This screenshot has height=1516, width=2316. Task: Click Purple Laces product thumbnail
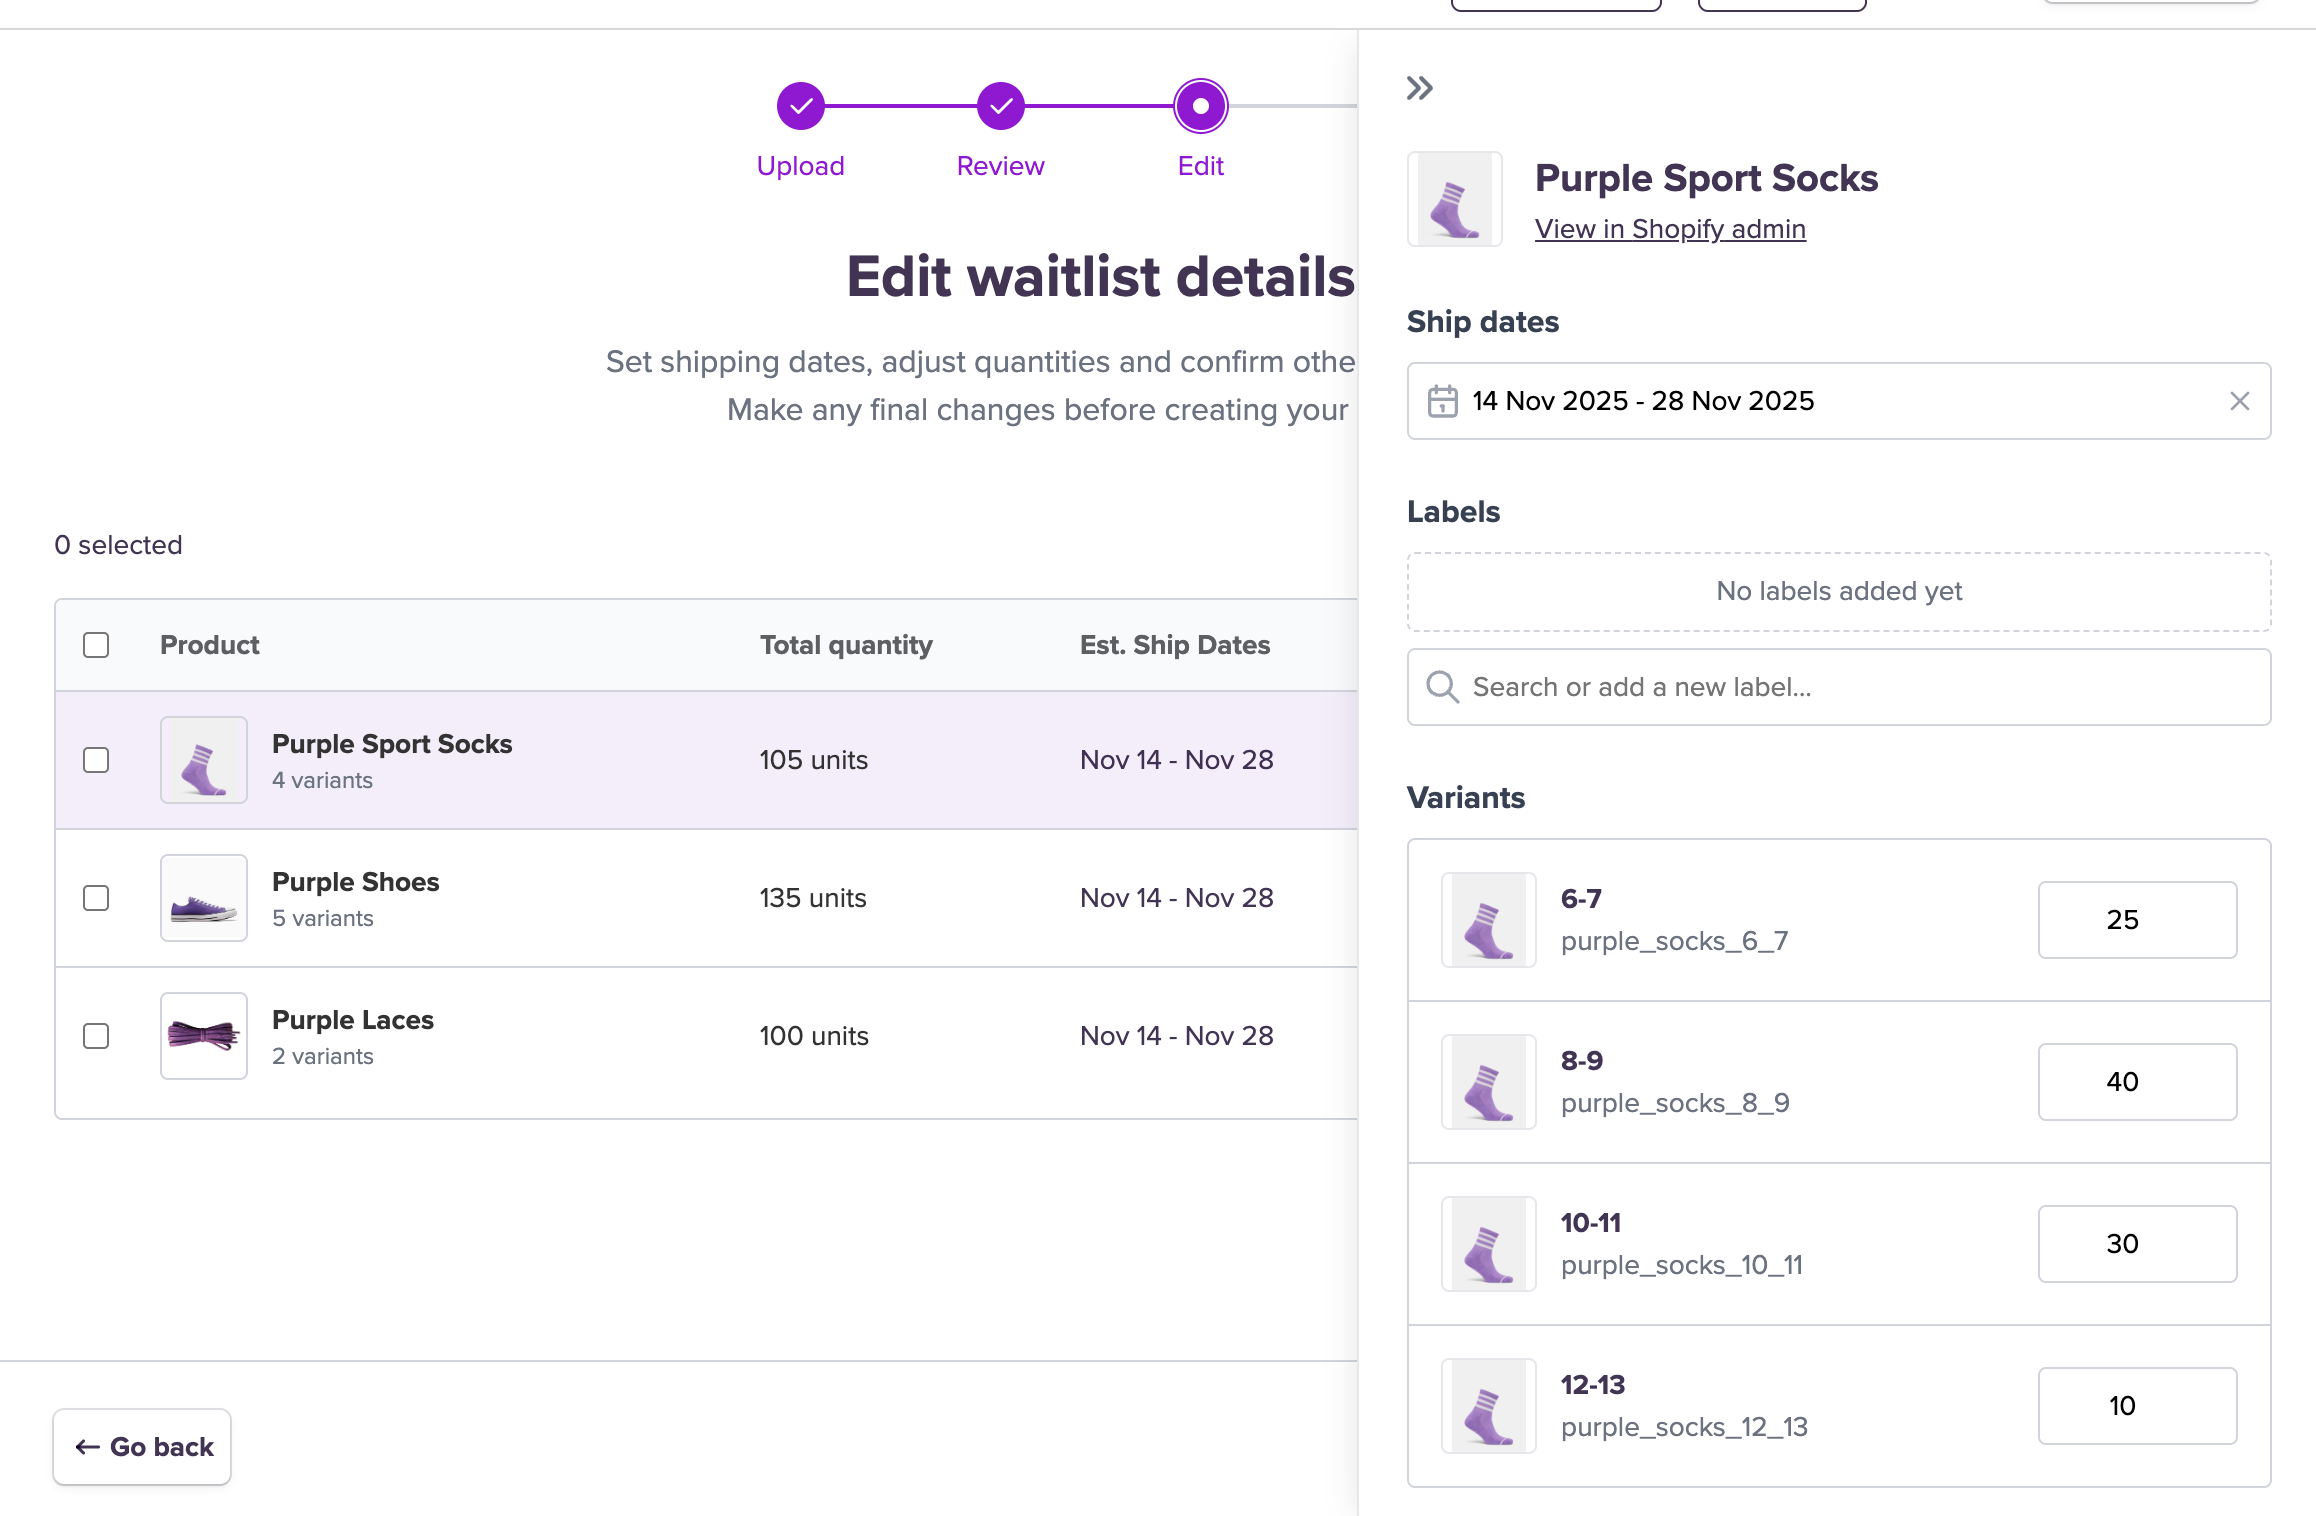pos(204,1036)
